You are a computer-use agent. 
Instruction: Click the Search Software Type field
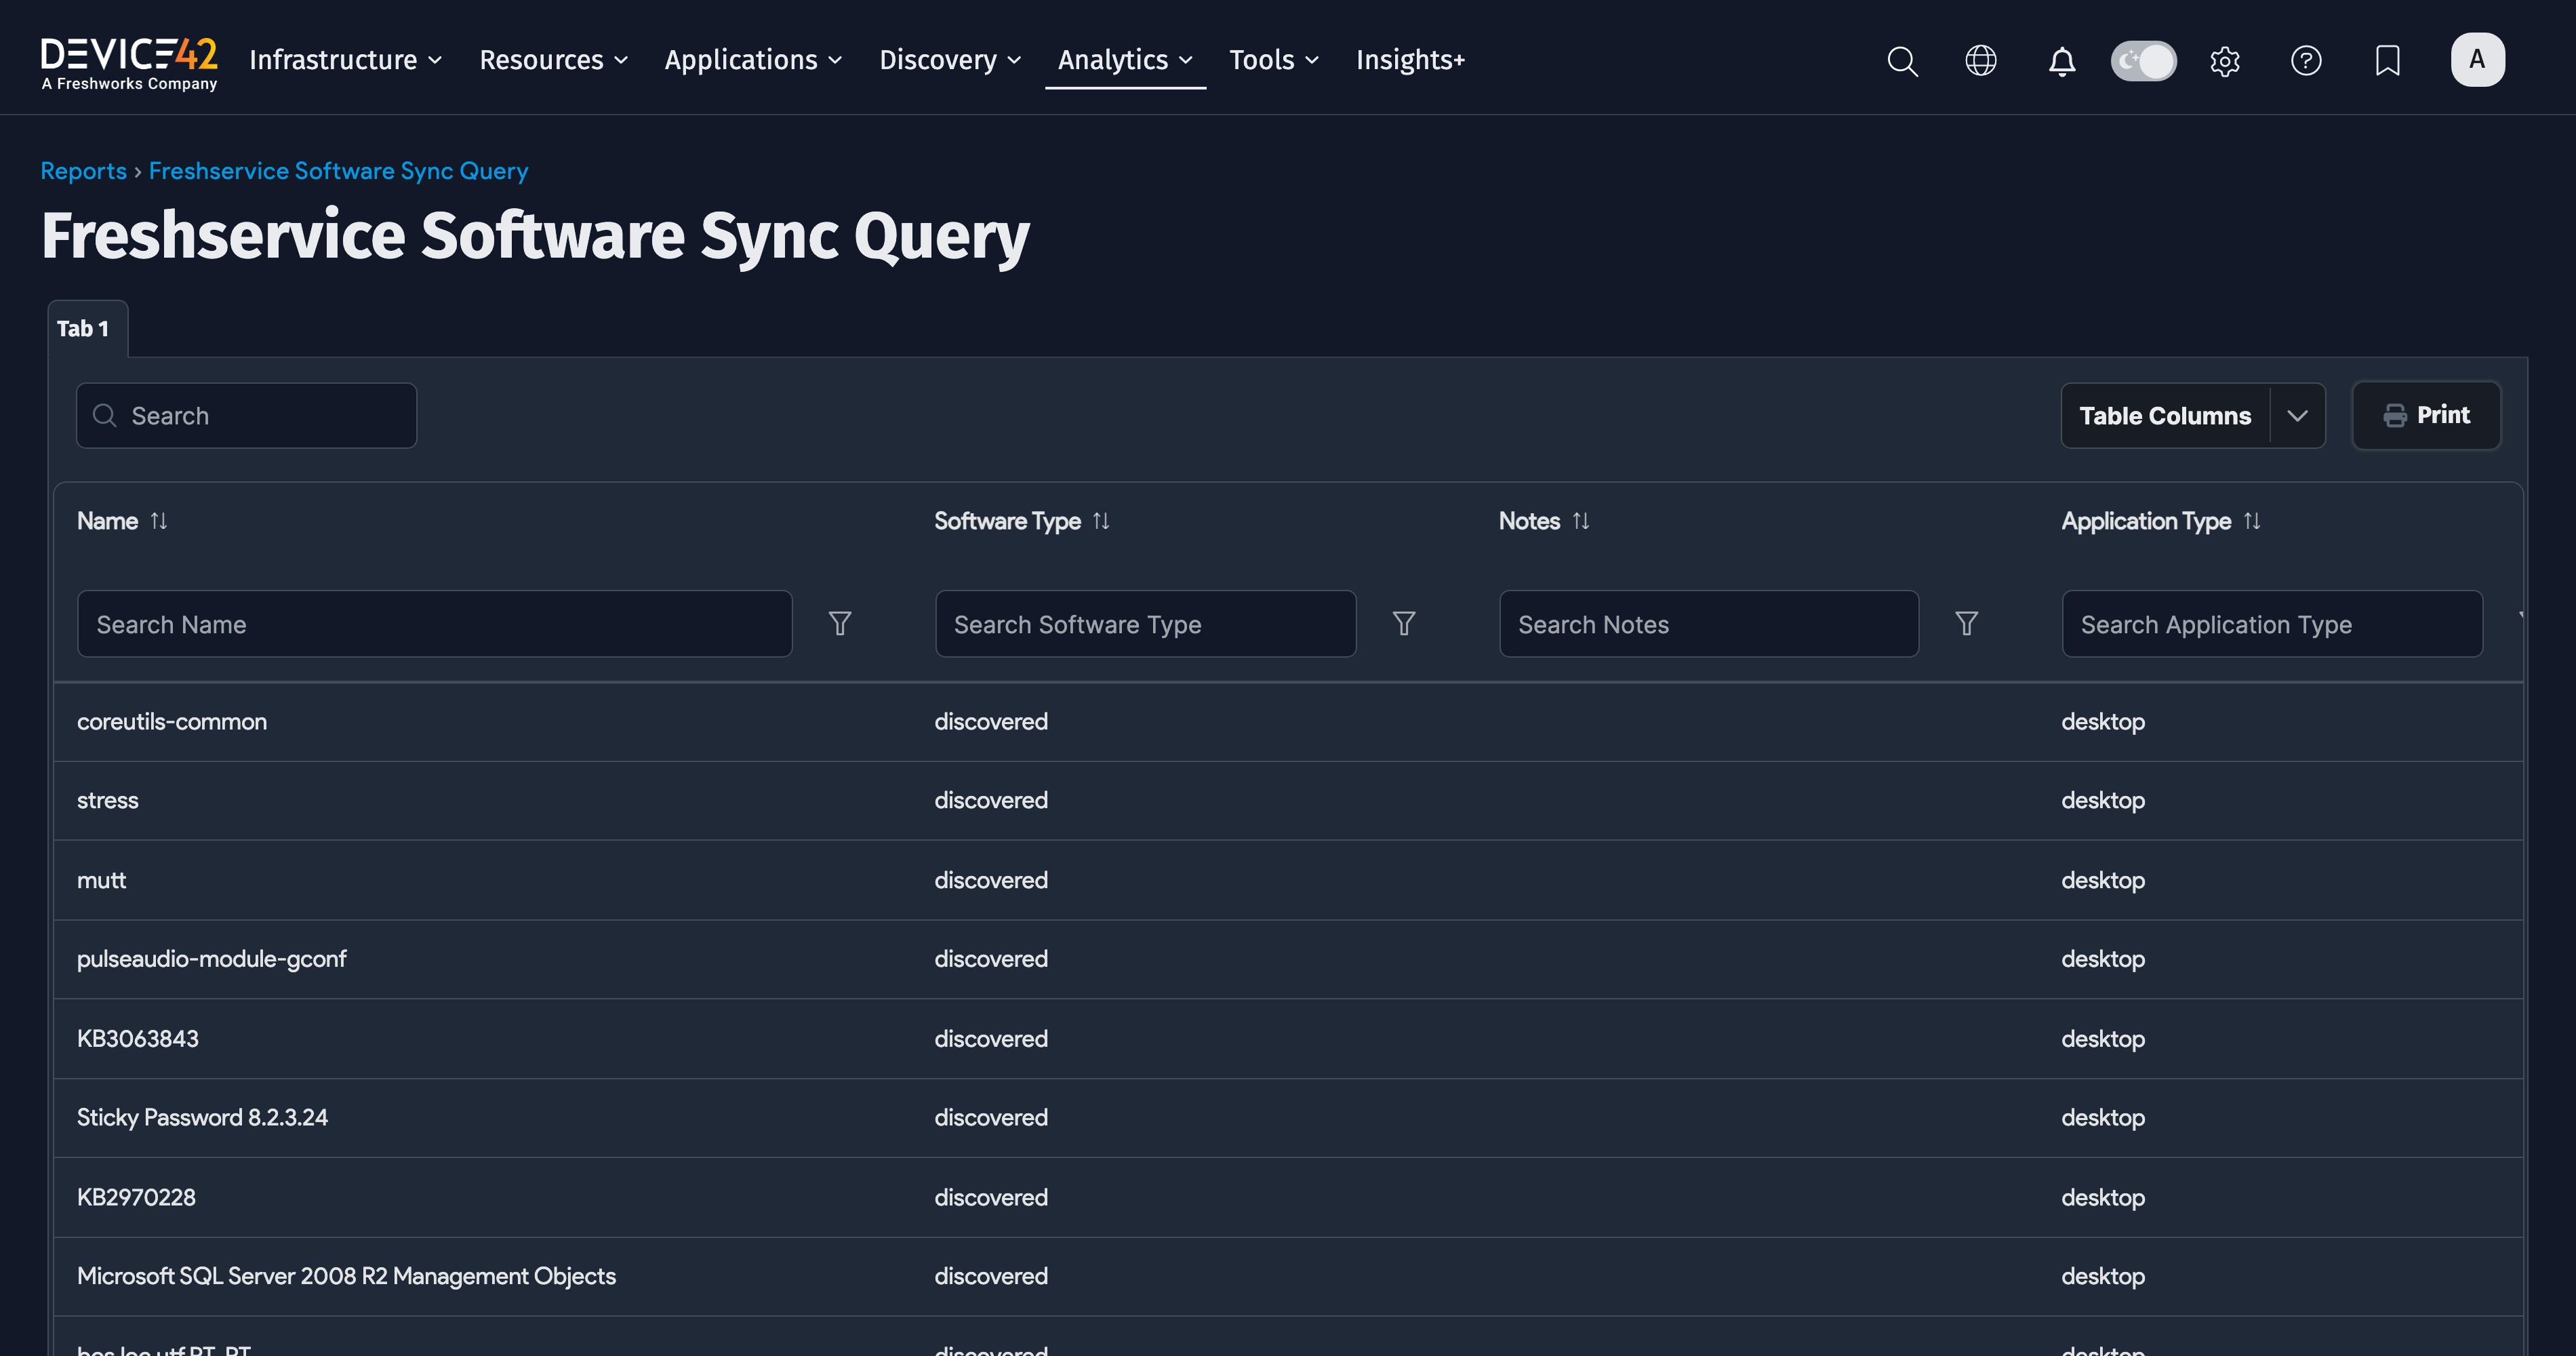(x=1146, y=624)
